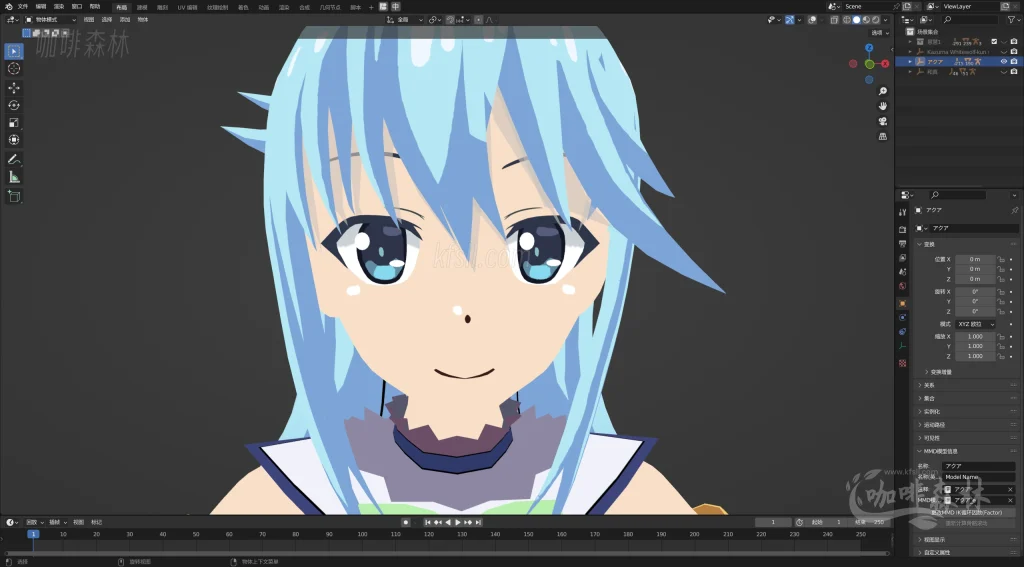Open the Output properties tab
This screenshot has width=1024, height=567.
coord(902,244)
